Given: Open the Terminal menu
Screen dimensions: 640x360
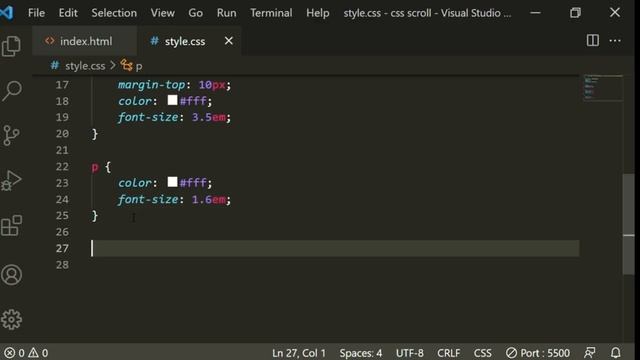Looking at the screenshot, I should coord(271,13).
